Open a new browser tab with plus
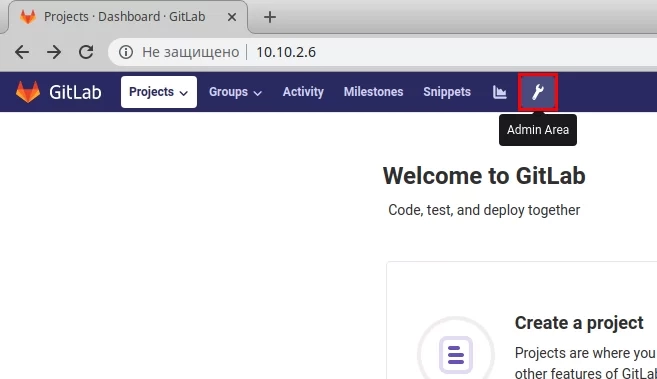This screenshot has height=379, width=657. tap(270, 17)
